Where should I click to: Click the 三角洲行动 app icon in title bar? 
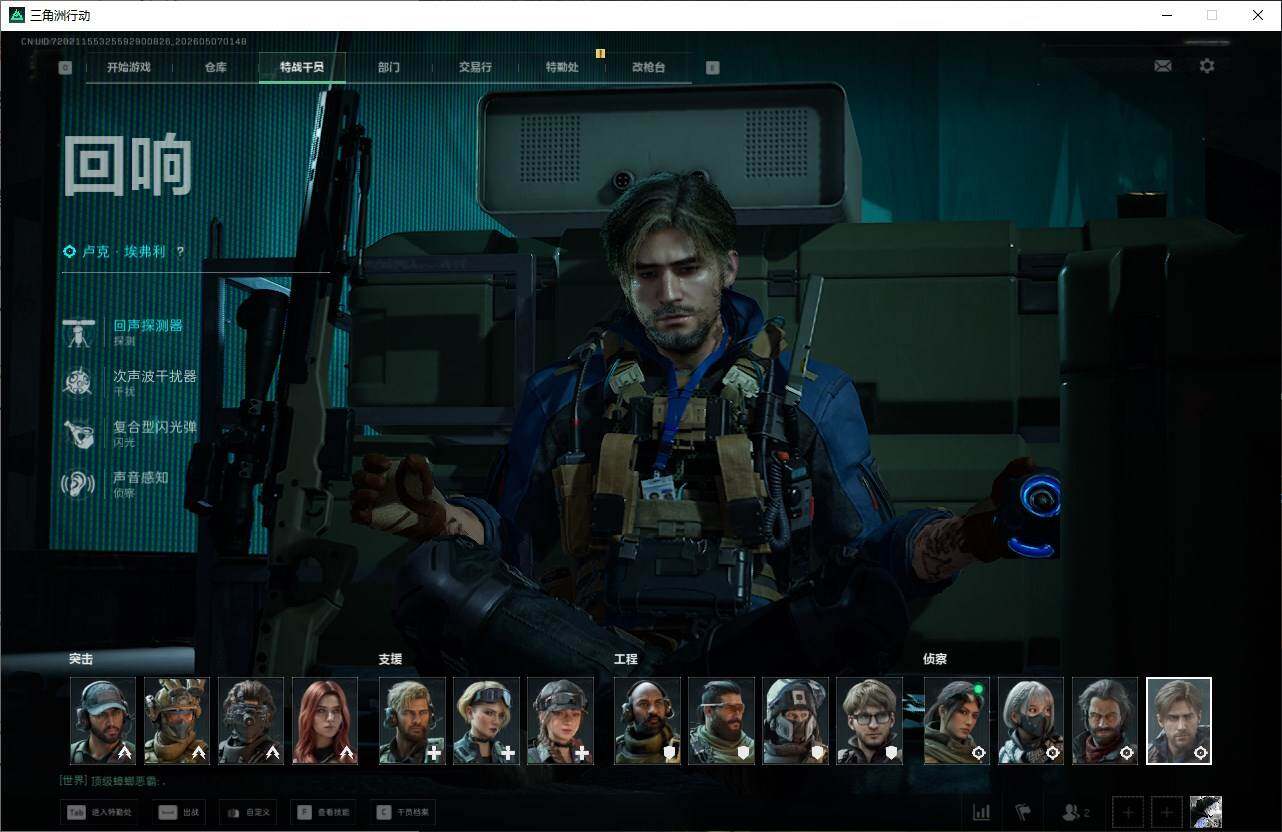point(16,15)
